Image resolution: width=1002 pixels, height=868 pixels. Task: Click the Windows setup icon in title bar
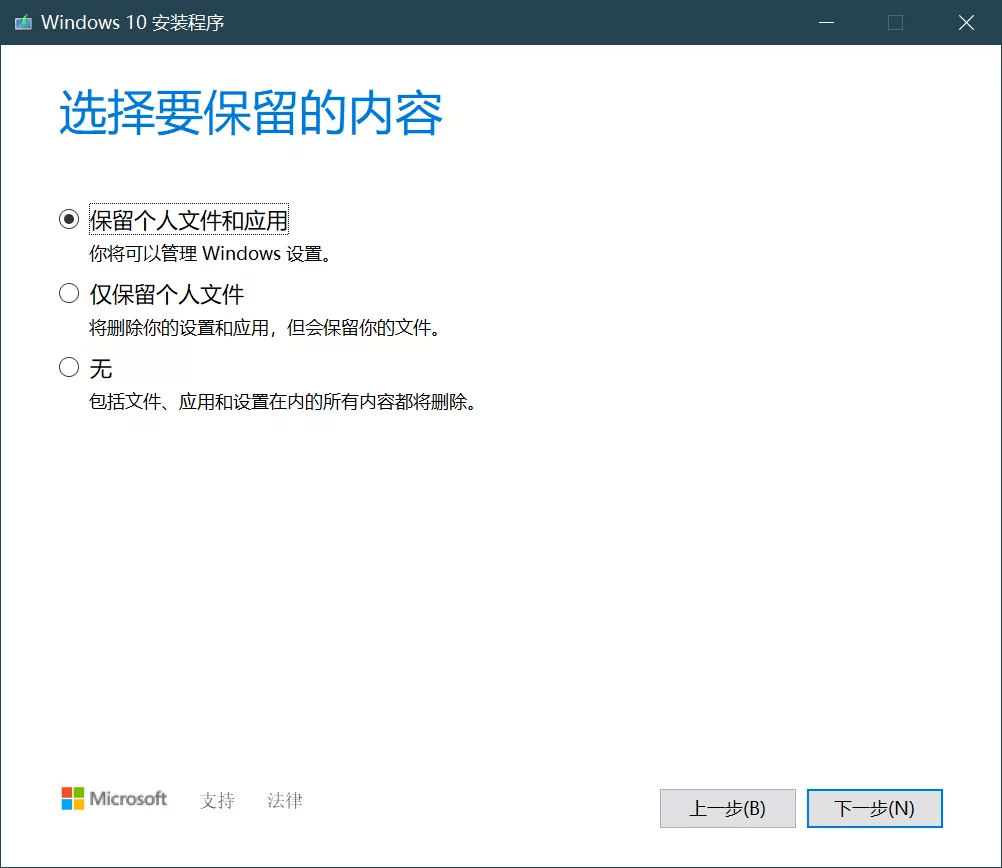click(x=22, y=22)
